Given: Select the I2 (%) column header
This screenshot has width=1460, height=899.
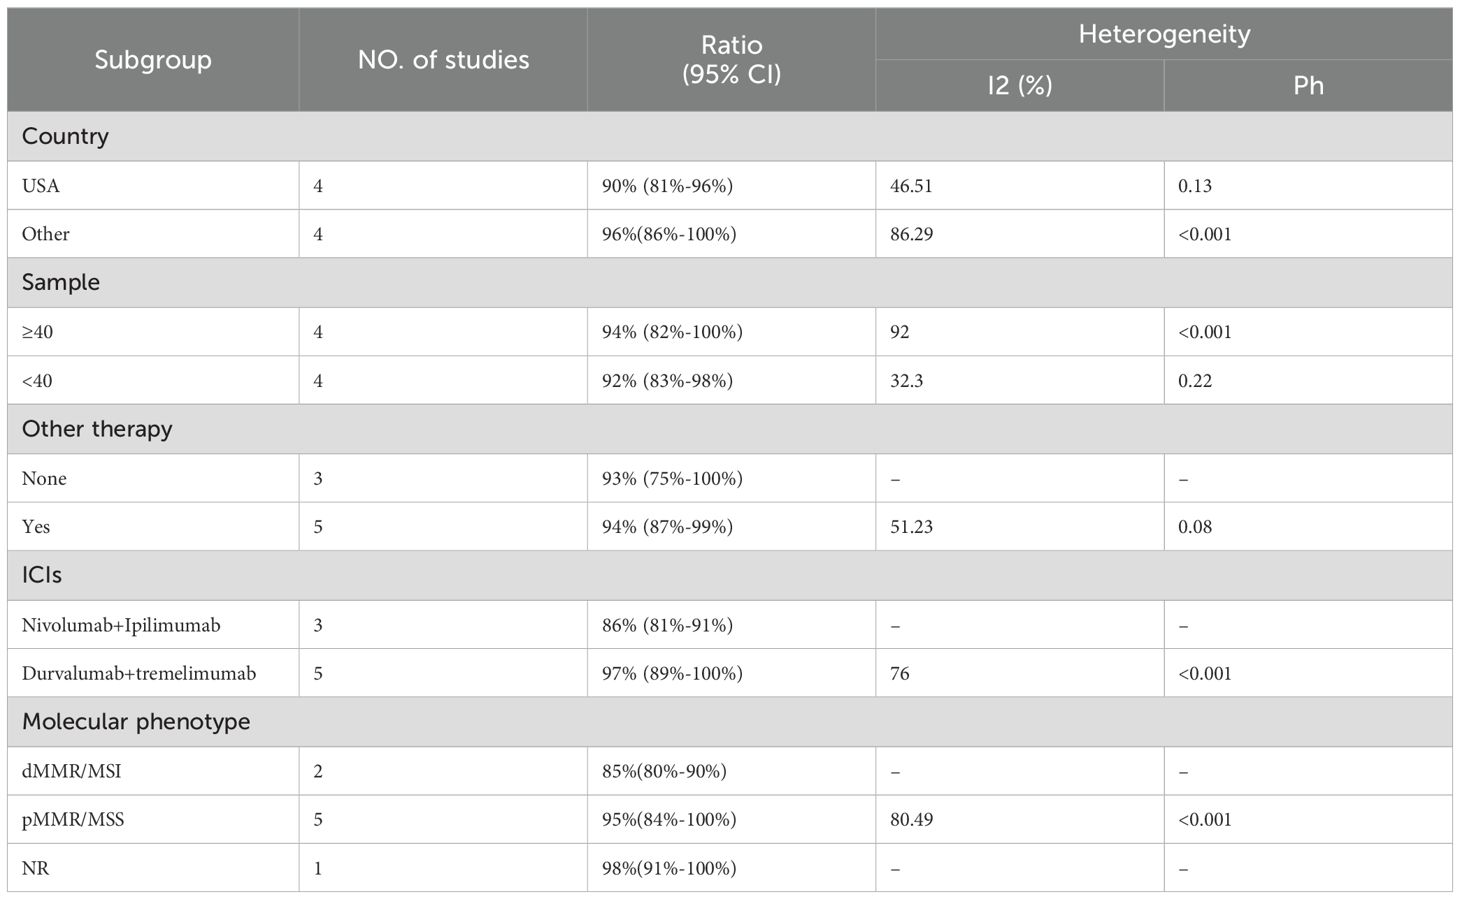Looking at the screenshot, I should [x=1020, y=85].
